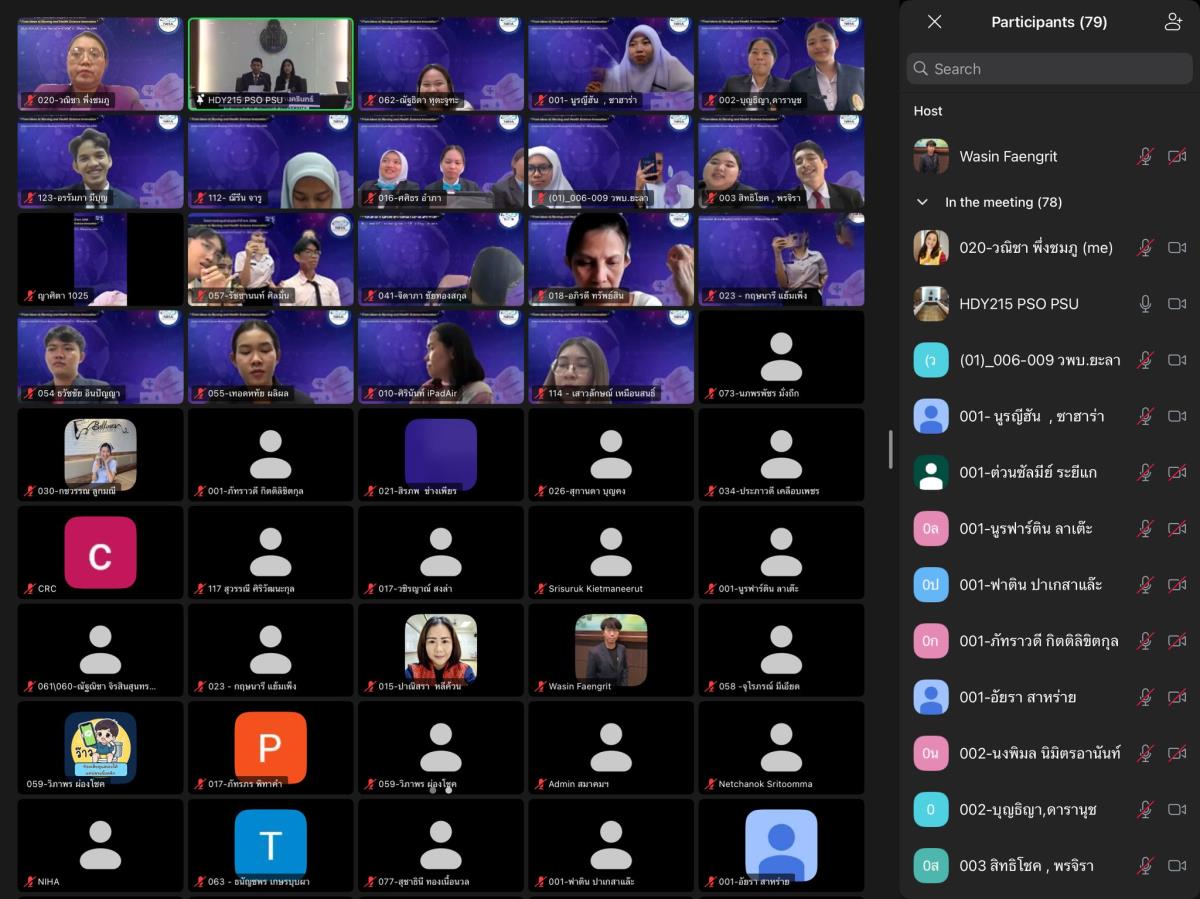Viewport: 1200px width, 899px height.
Task: Select the 1025 participant video tile
Action: 100,259
